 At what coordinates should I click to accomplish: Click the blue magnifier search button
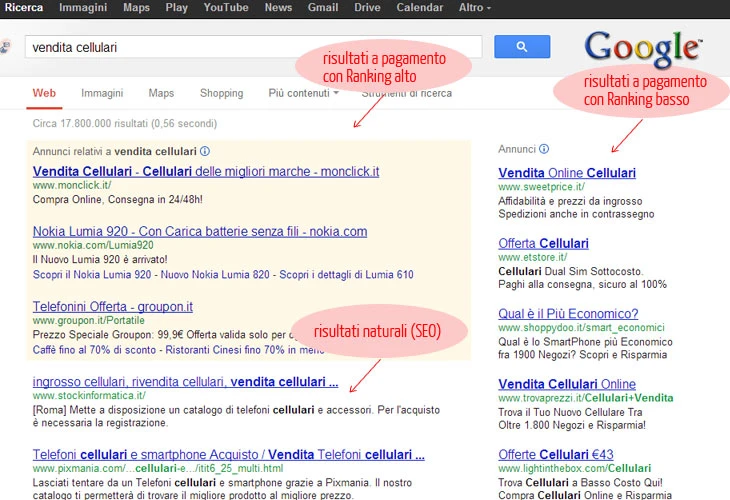point(522,47)
